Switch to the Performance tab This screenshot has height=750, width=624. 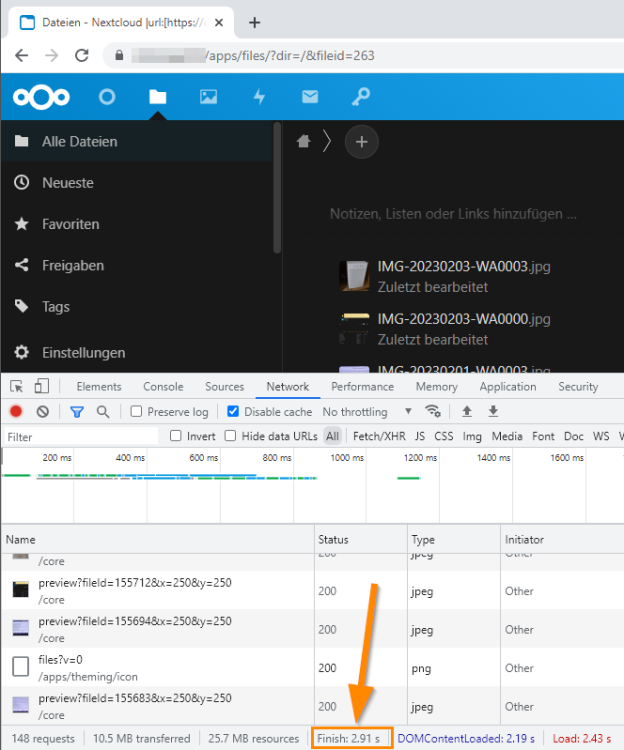pos(362,386)
